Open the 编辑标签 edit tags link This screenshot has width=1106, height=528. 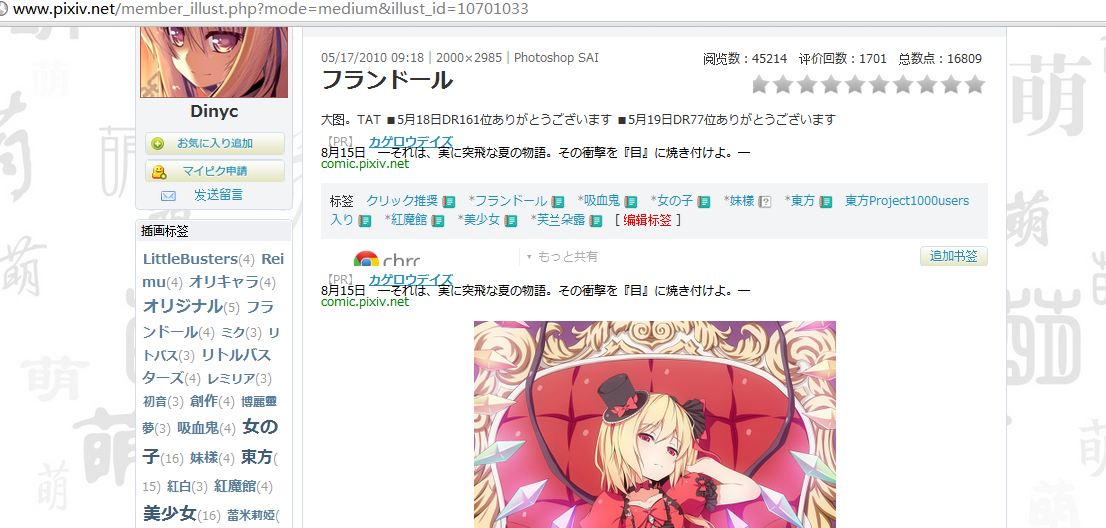[648, 220]
